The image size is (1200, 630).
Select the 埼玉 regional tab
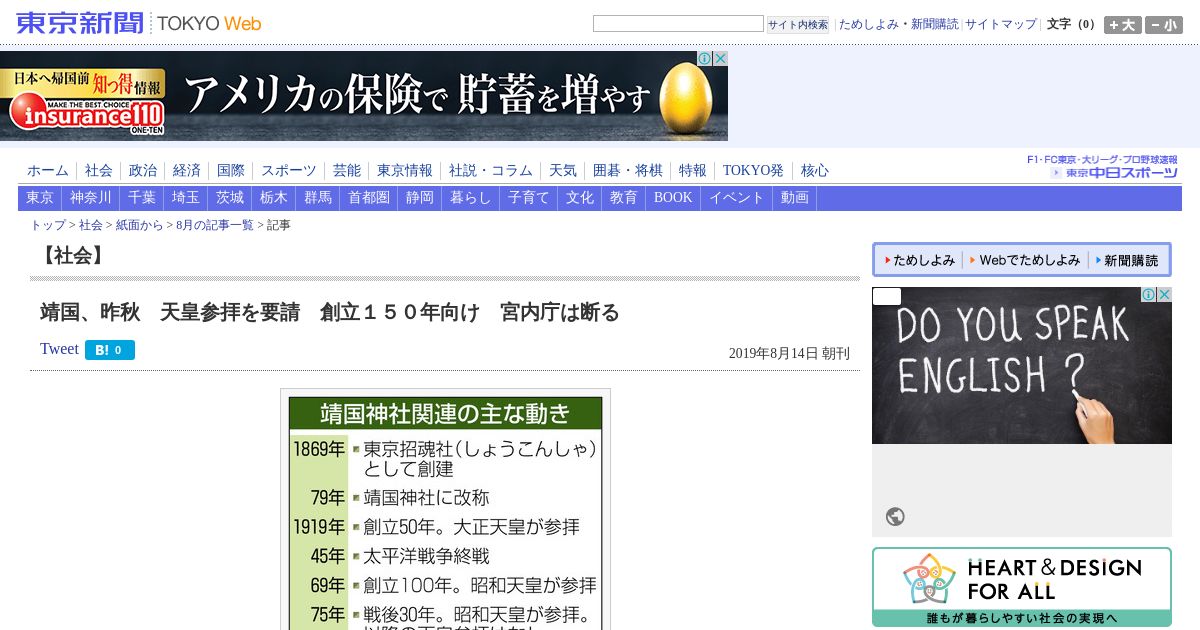pos(186,198)
